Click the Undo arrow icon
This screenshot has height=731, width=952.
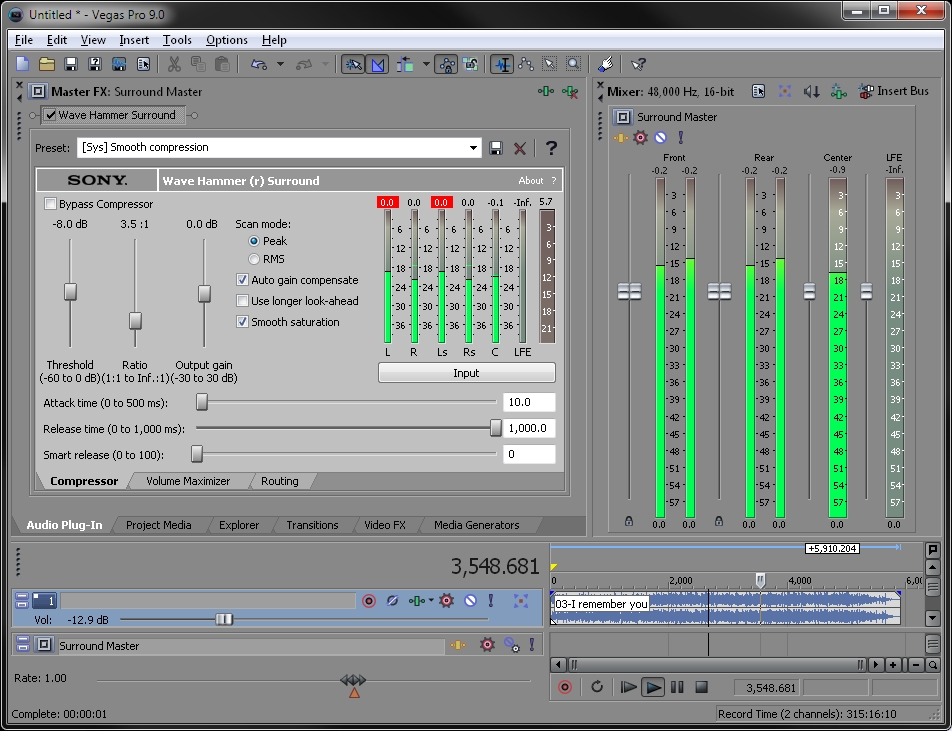click(x=259, y=64)
